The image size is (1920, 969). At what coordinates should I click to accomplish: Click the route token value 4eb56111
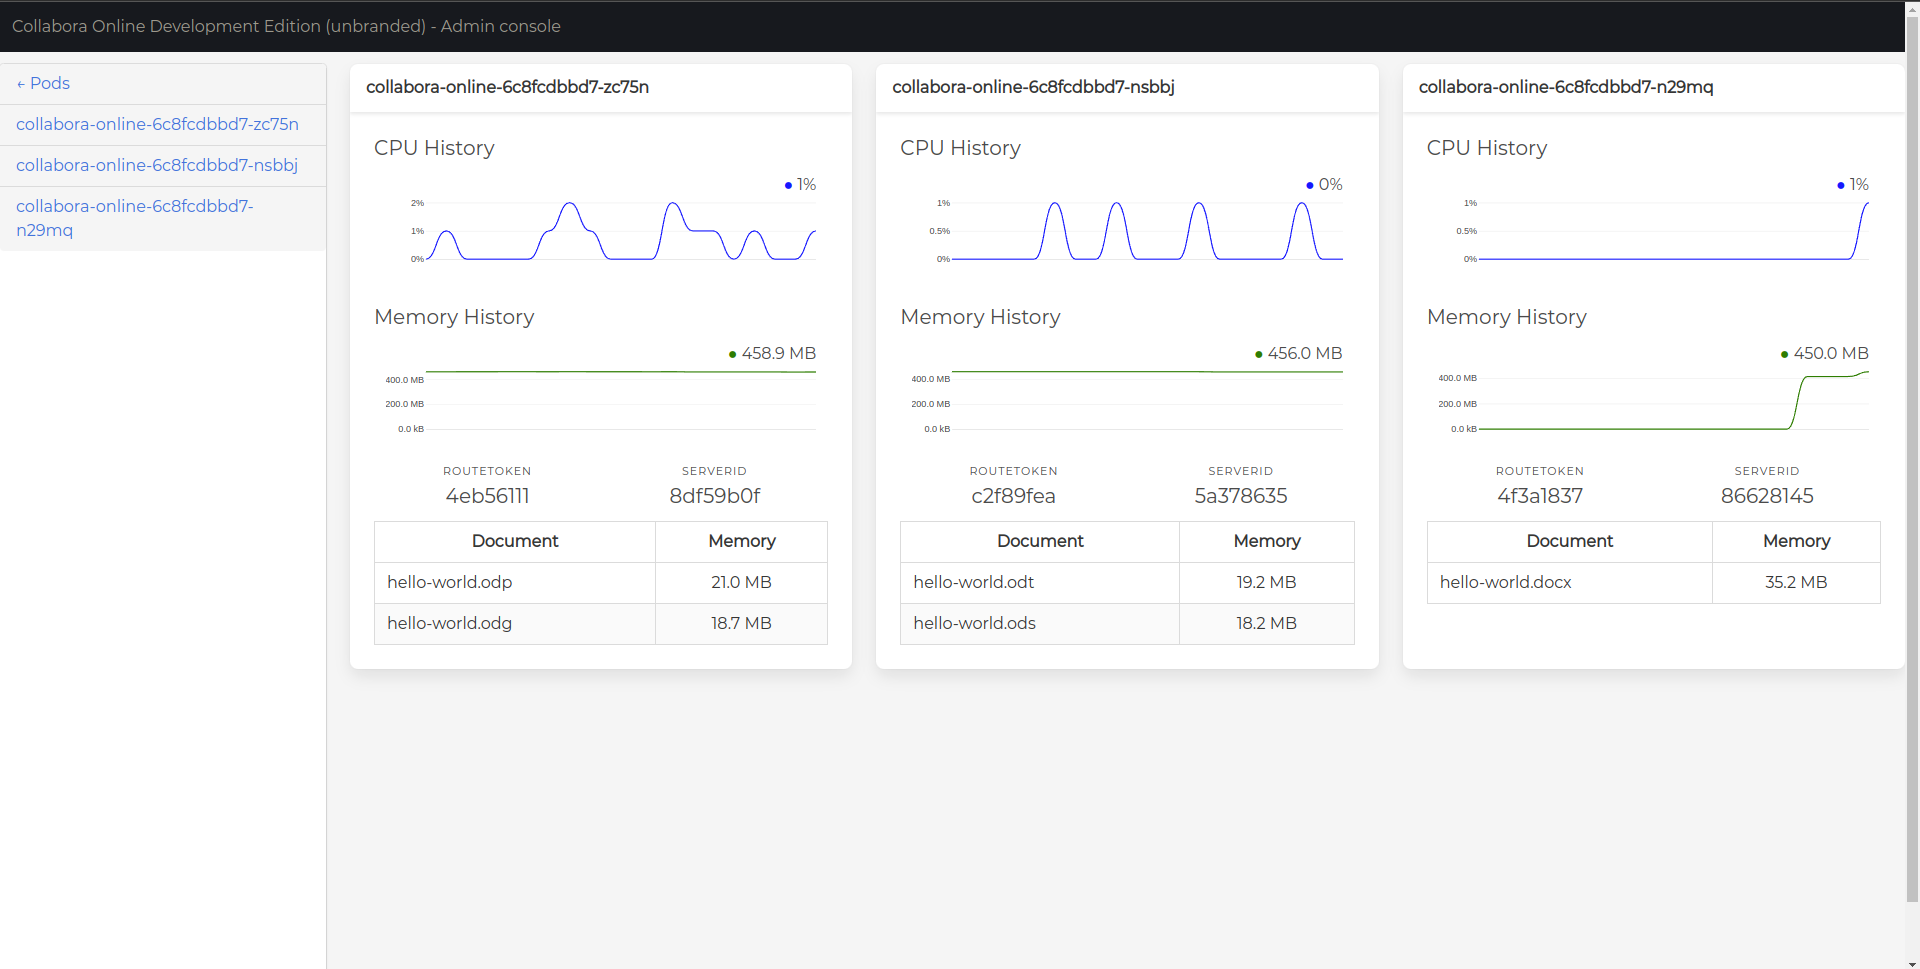point(487,497)
